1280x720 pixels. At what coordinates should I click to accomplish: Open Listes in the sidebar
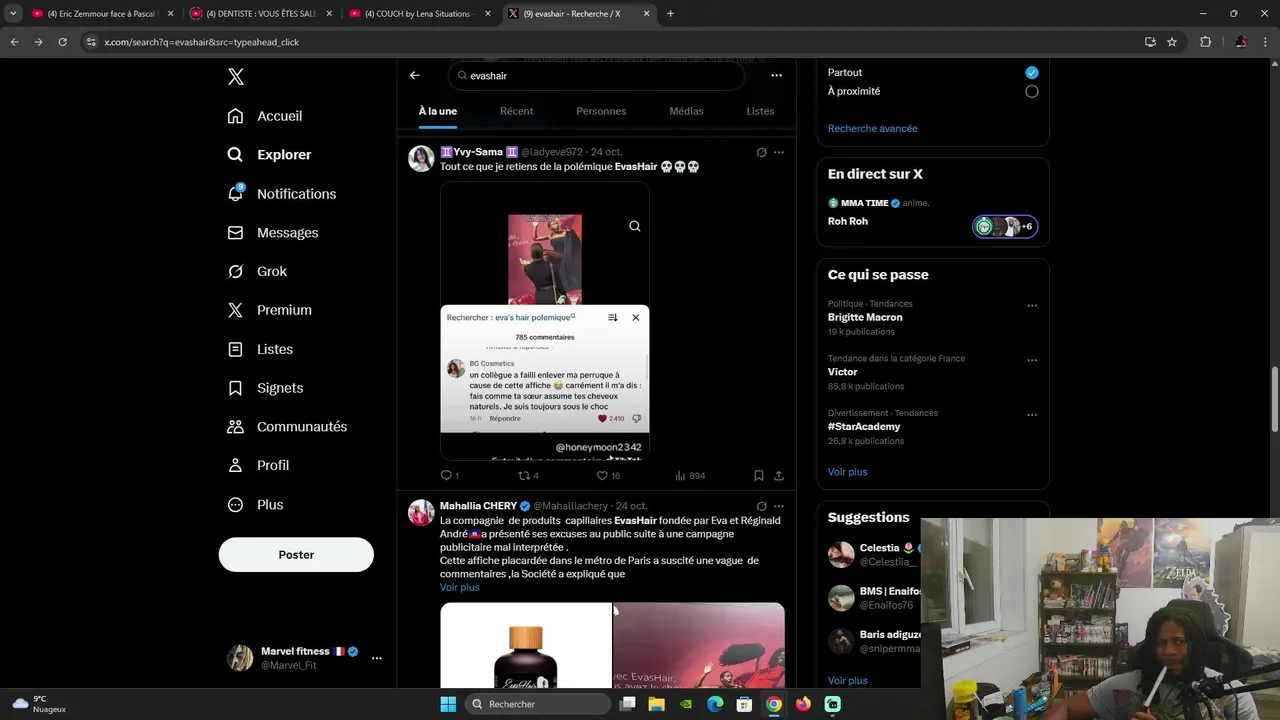click(260, 349)
